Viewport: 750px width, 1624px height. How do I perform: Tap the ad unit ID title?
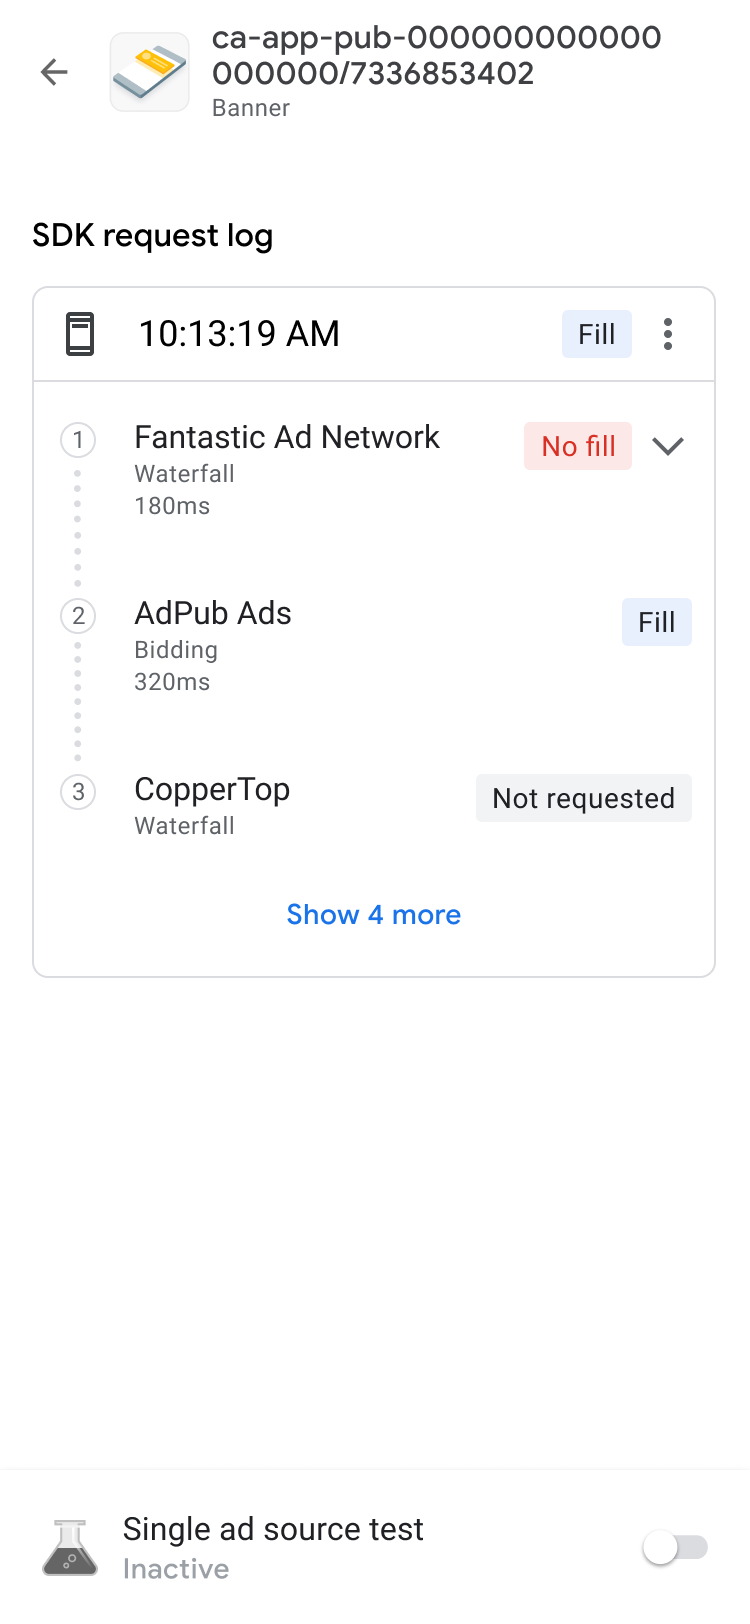(x=436, y=55)
